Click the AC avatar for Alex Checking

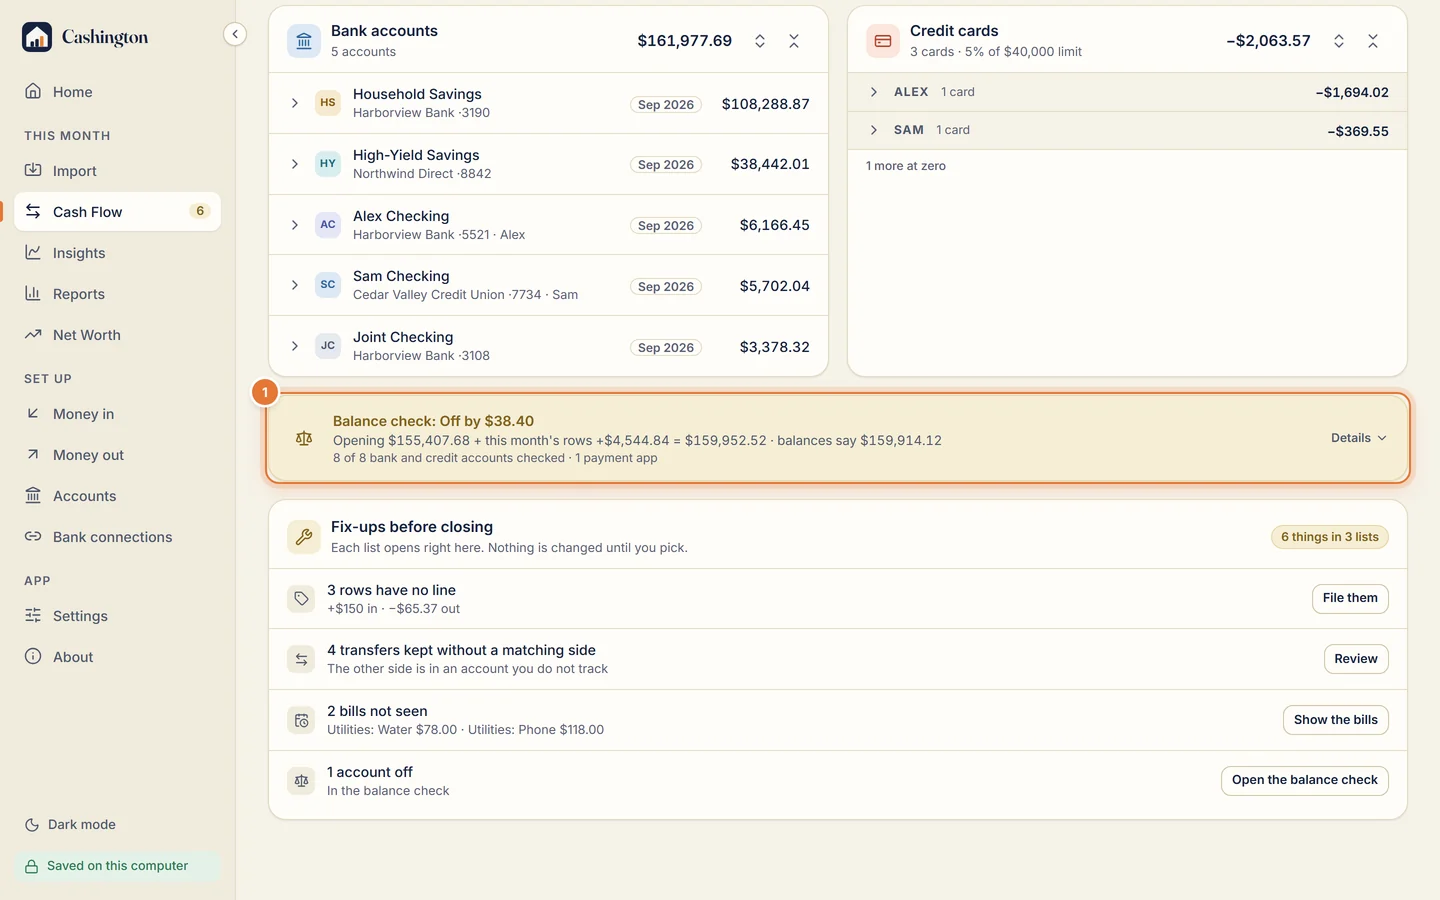pos(328,225)
